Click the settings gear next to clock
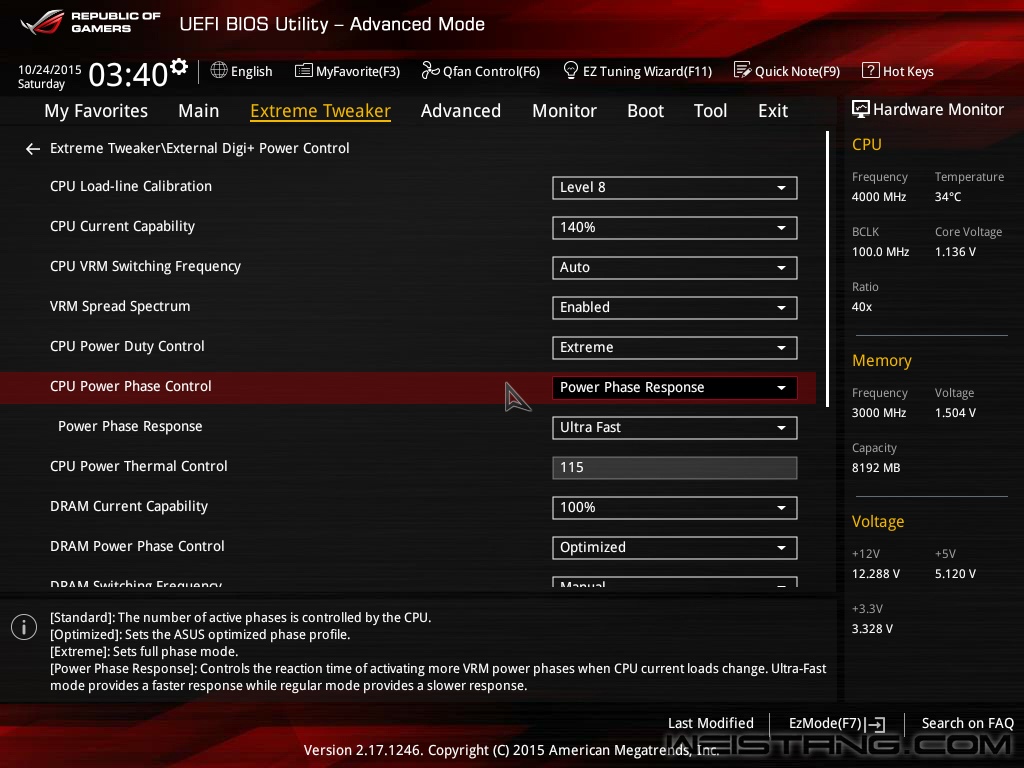1024x768 pixels. [179, 67]
